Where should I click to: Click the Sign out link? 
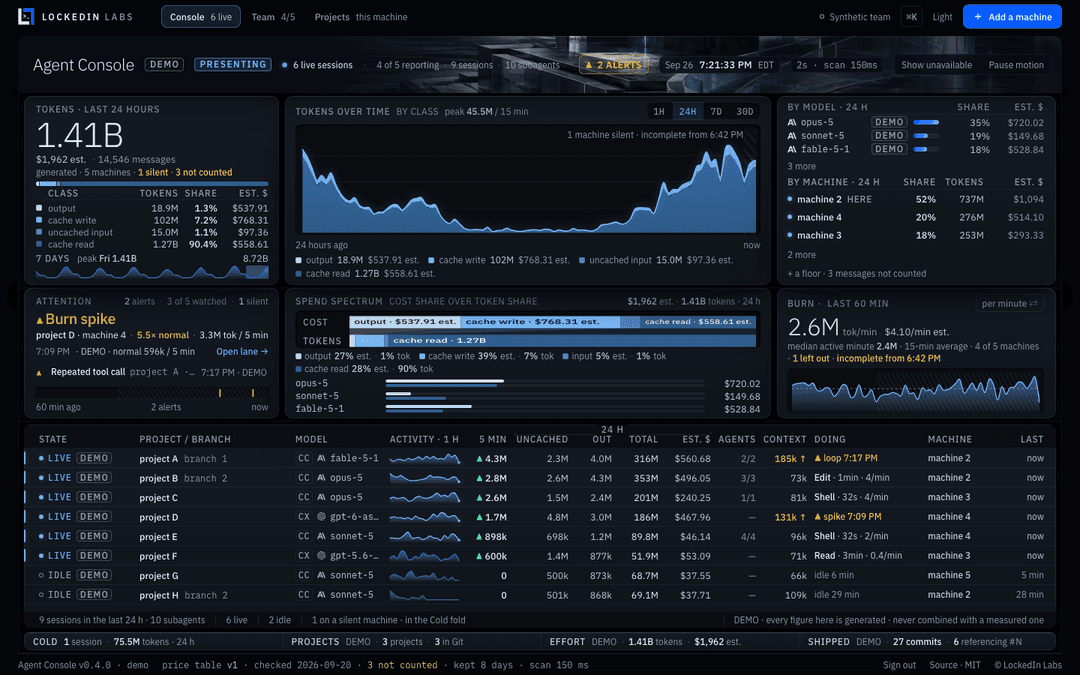point(900,665)
